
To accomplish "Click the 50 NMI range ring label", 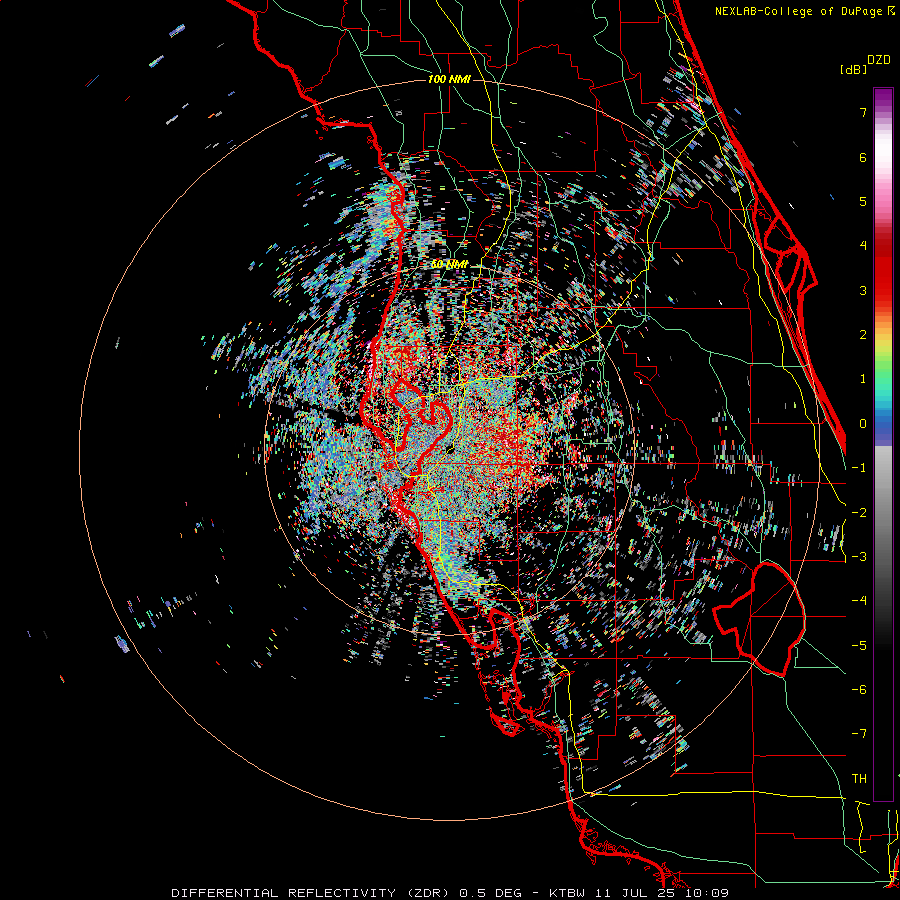I will pyautogui.click(x=449, y=264).
